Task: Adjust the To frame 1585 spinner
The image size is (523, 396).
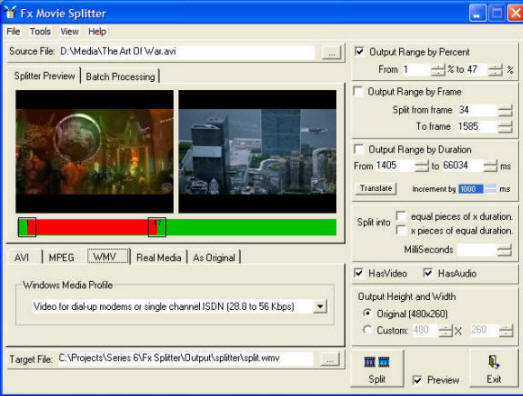Action: [505, 127]
